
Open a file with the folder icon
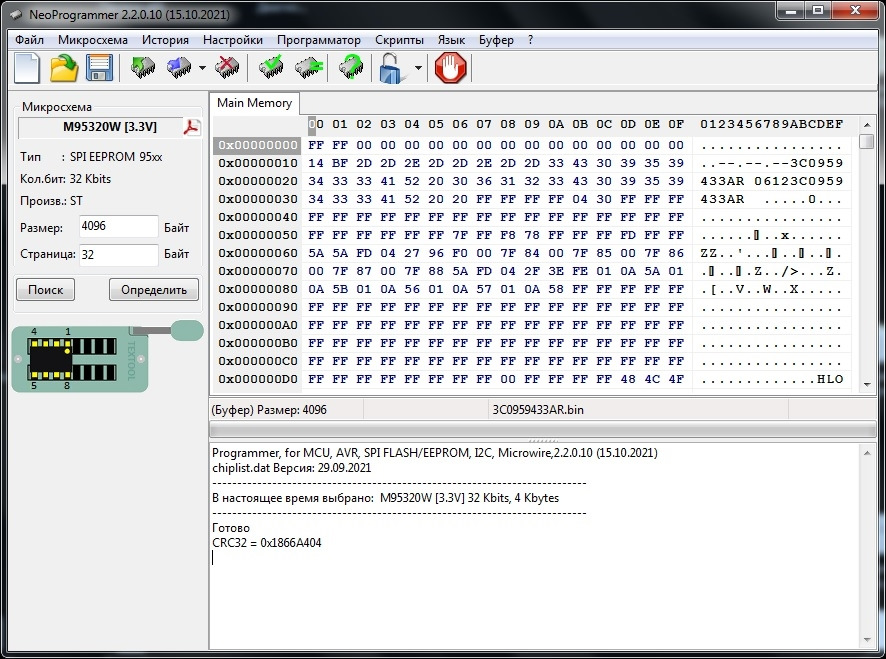pyautogui.click(x=64, y=68)
